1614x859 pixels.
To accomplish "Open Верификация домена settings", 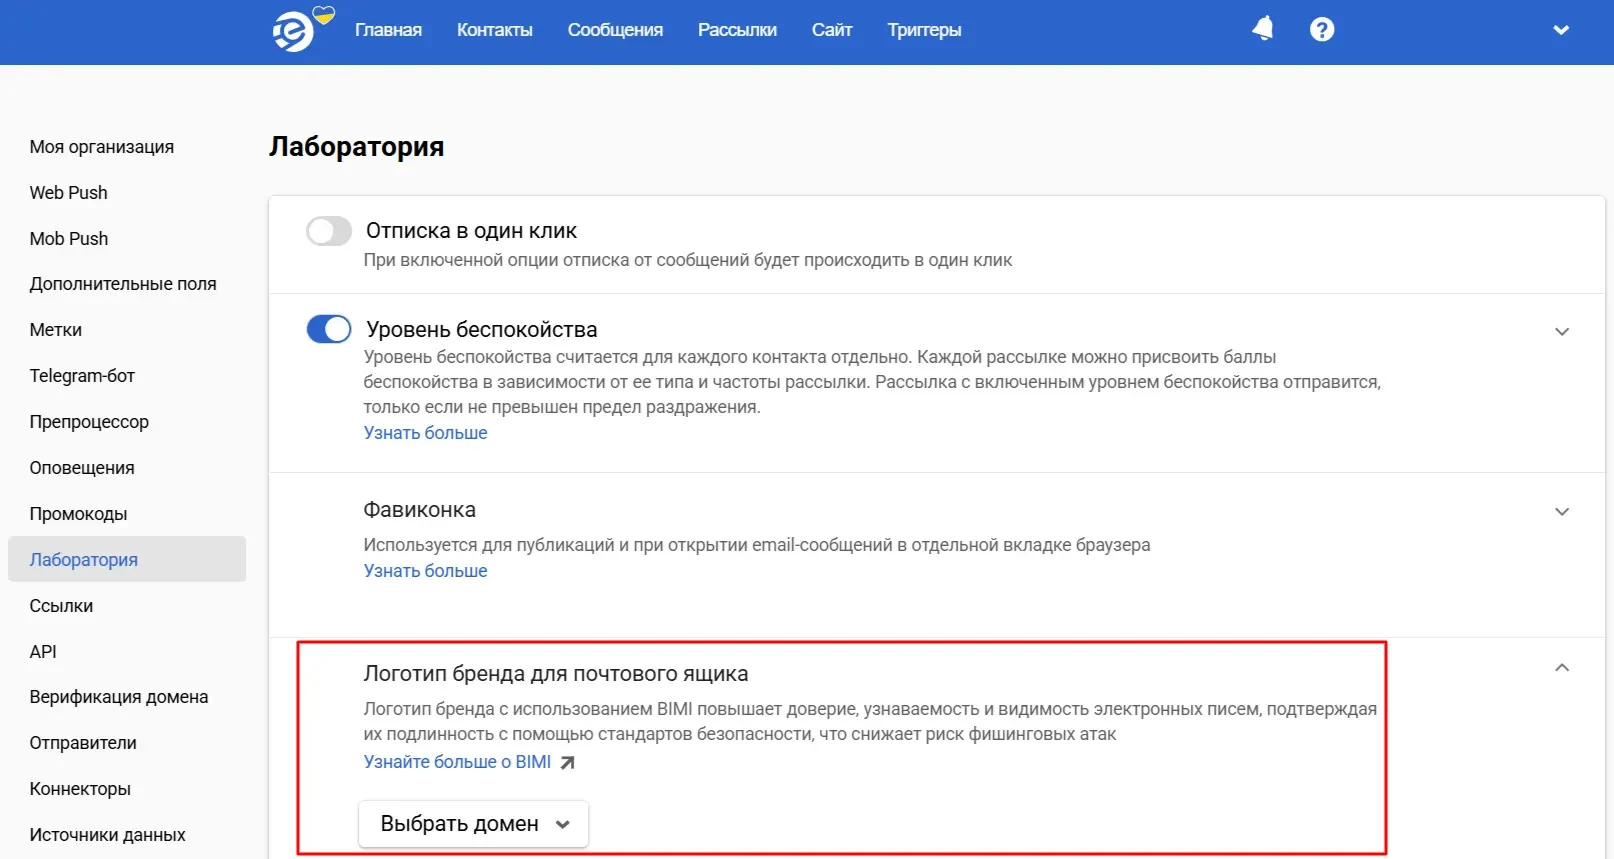I will 119,697.
